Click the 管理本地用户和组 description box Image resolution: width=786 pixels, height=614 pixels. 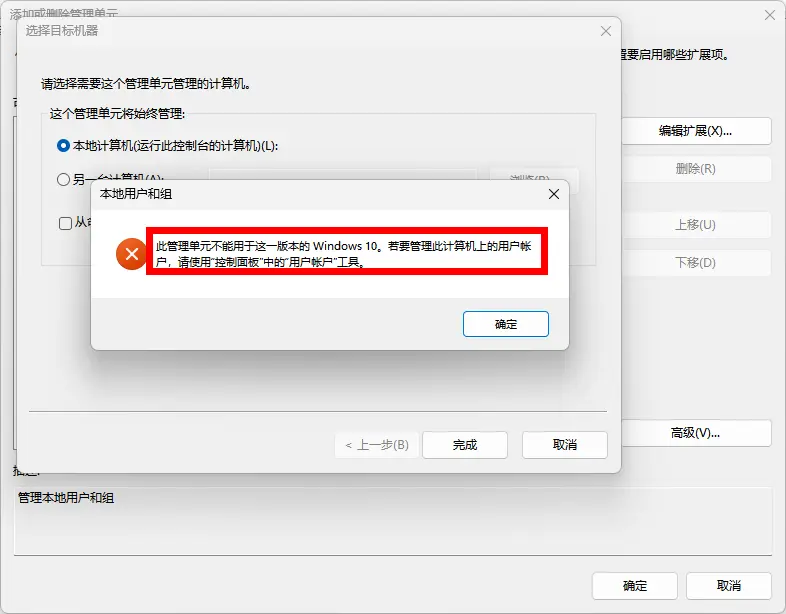(x=393, y=521)
